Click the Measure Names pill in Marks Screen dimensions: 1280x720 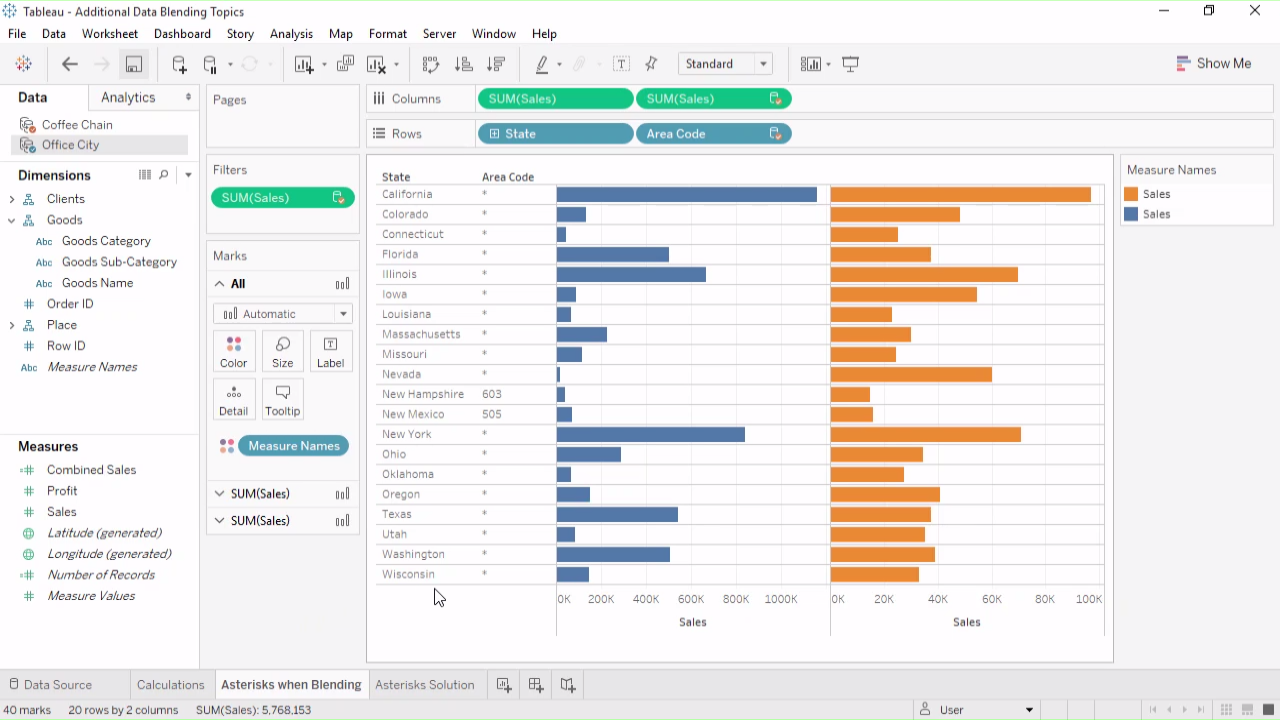(x=293, y=446)
